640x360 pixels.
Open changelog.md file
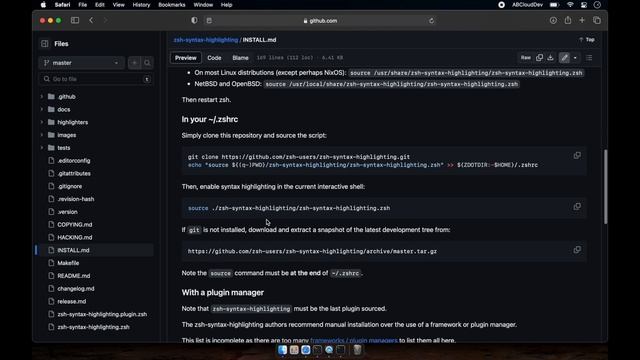pyautogui.click(x=76, y=289)
